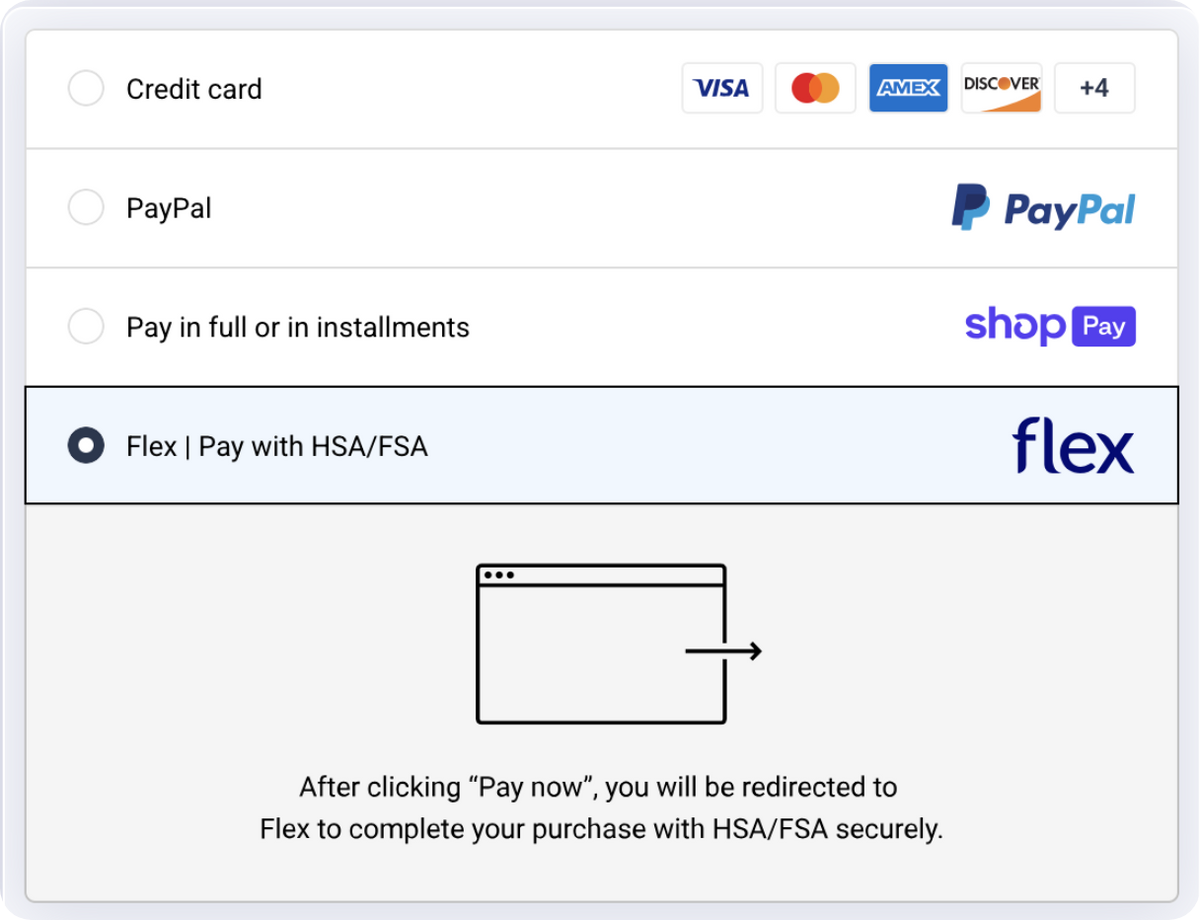Click the PayPal logo

[x=1043, y=208]
